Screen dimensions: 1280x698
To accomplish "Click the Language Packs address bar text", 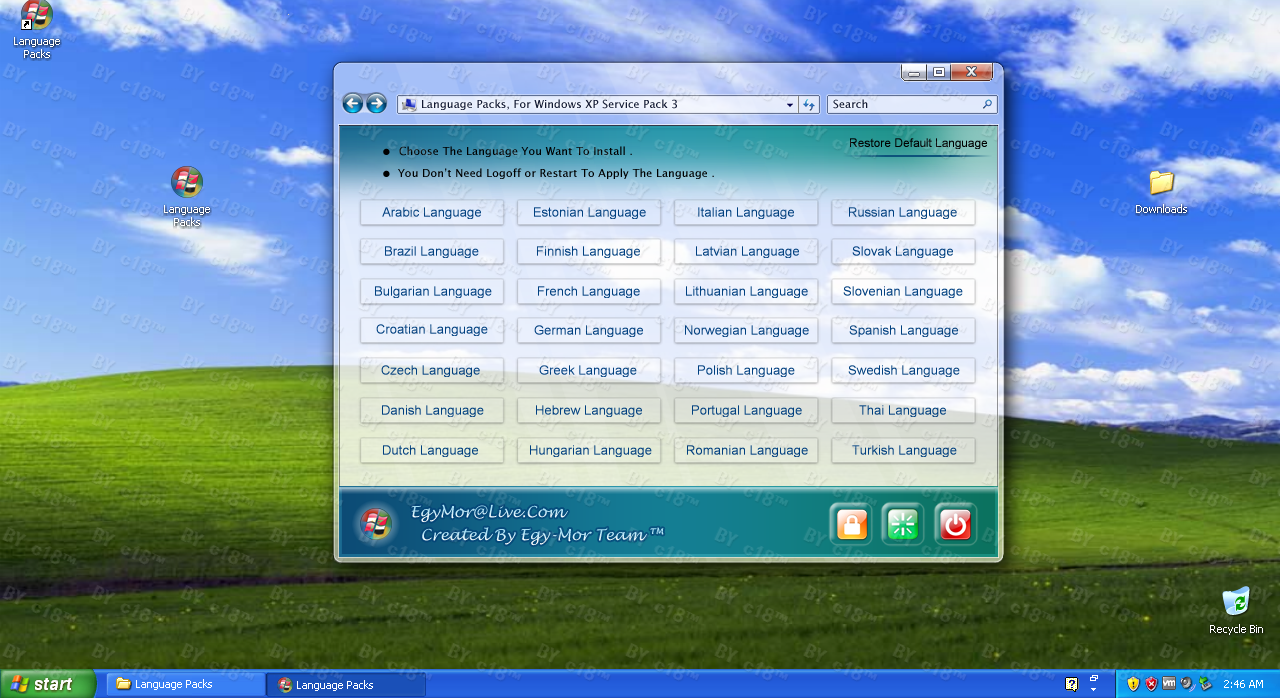I will tap(549, 104).
